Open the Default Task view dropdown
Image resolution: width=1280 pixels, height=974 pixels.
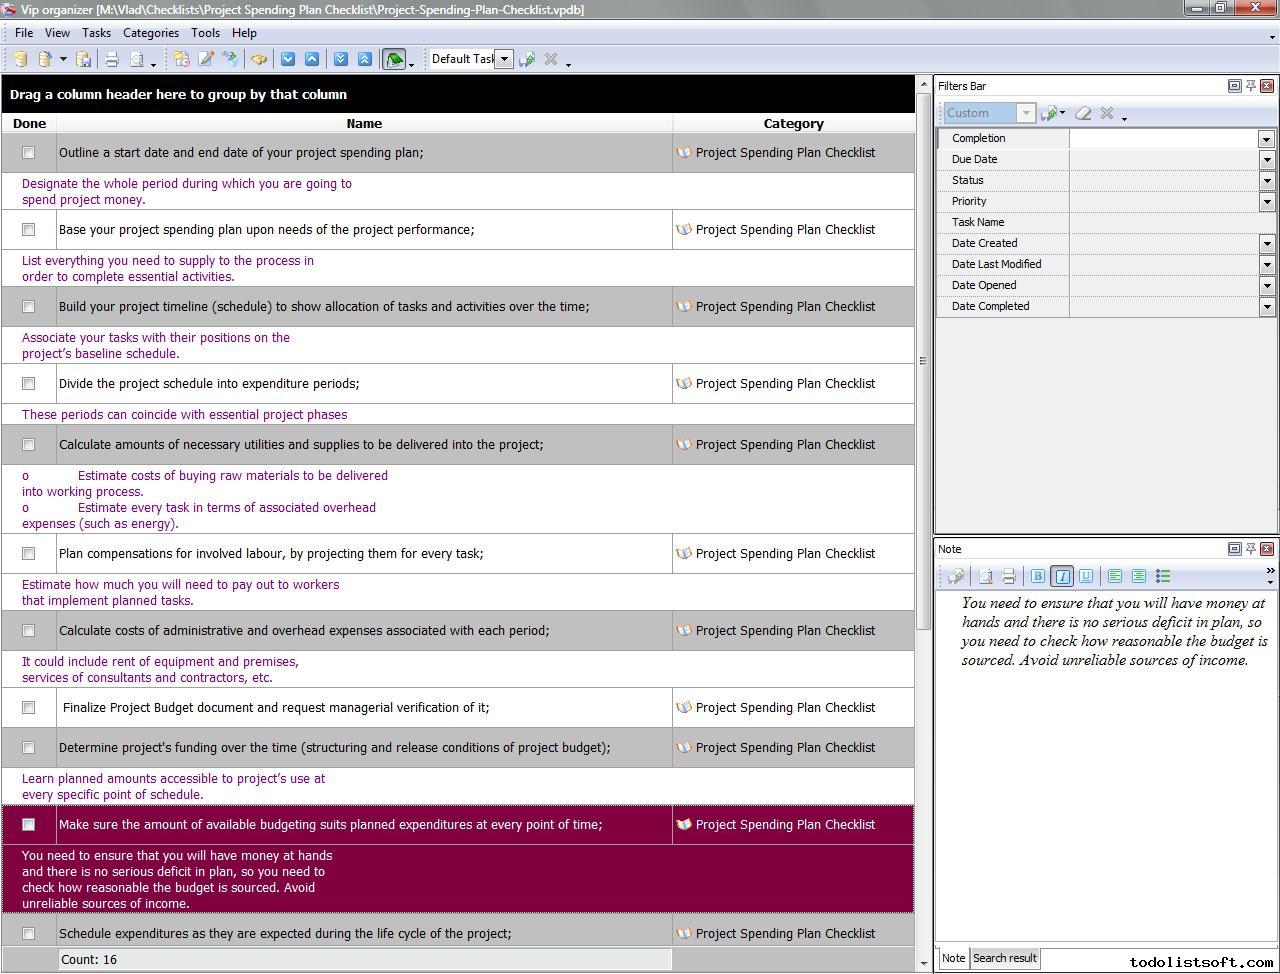[x=504, y=59]
